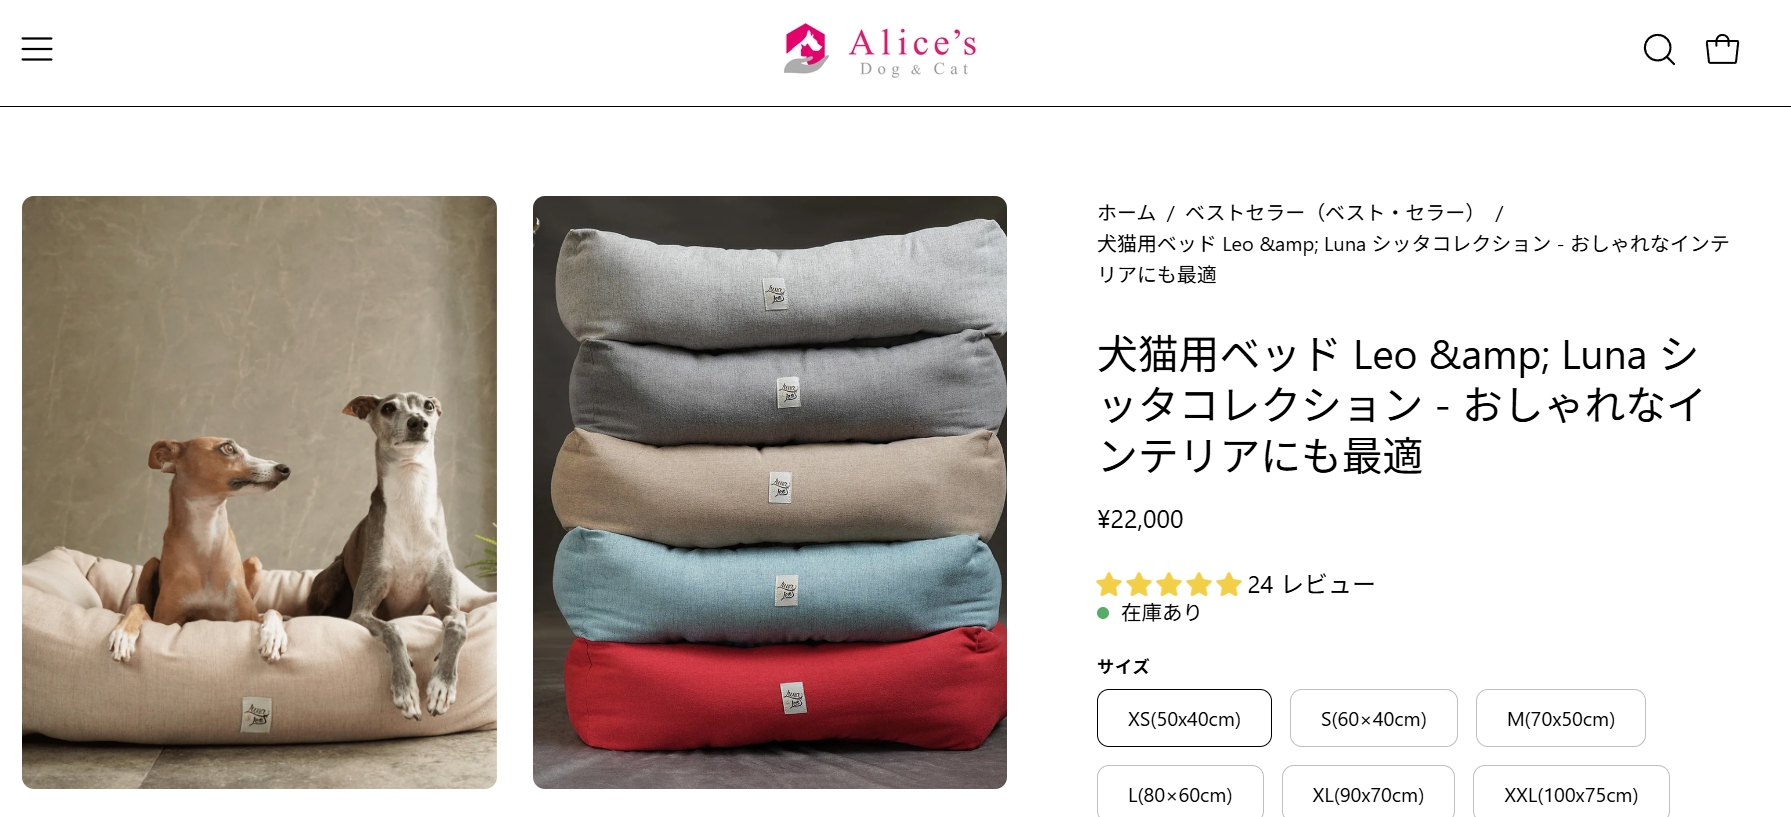Click the ¥22,000 price text
The image size is (1791, 817).
(1140, 519)
